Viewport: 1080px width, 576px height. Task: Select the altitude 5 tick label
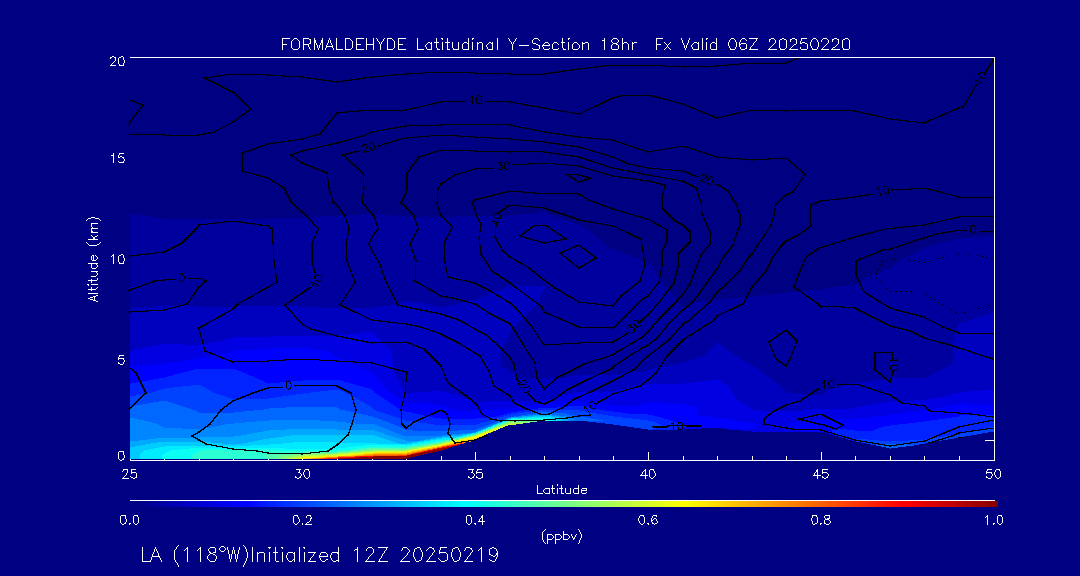pyautogui.click(x=118, y=359)
